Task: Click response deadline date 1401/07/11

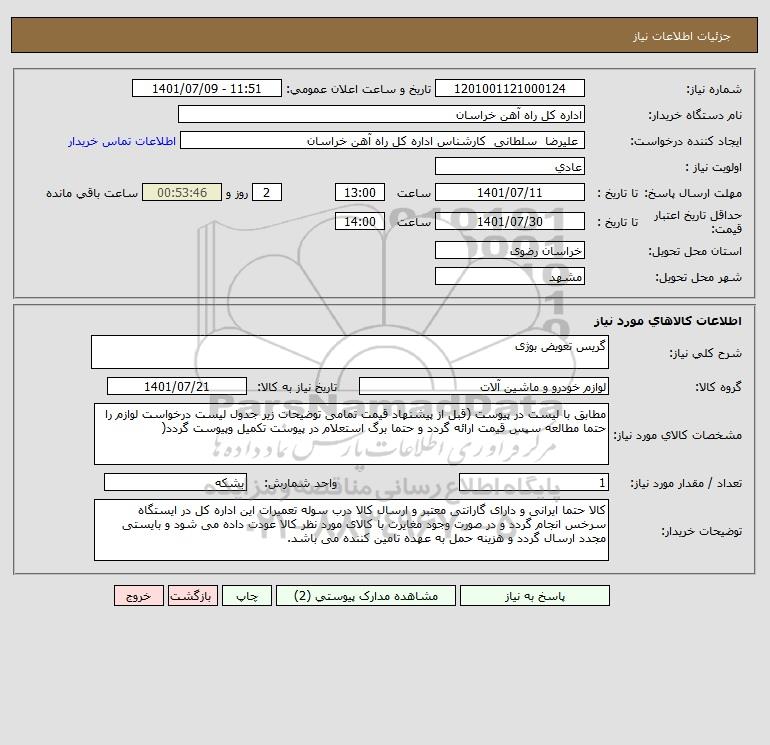Action: coord(510,193)
